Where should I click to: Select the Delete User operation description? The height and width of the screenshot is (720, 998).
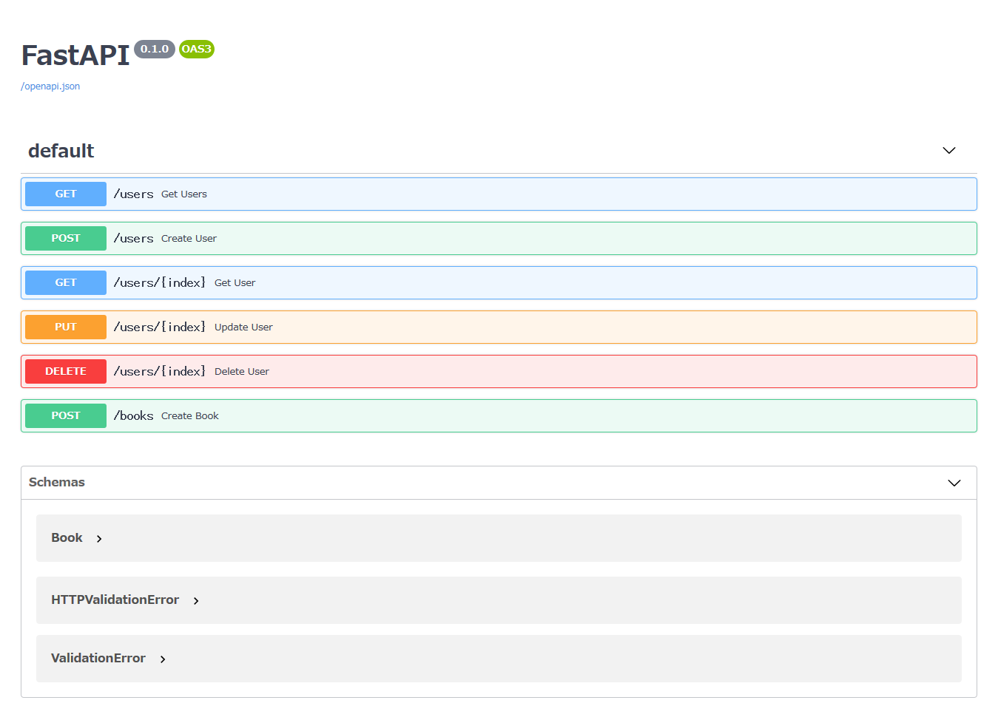241,372
